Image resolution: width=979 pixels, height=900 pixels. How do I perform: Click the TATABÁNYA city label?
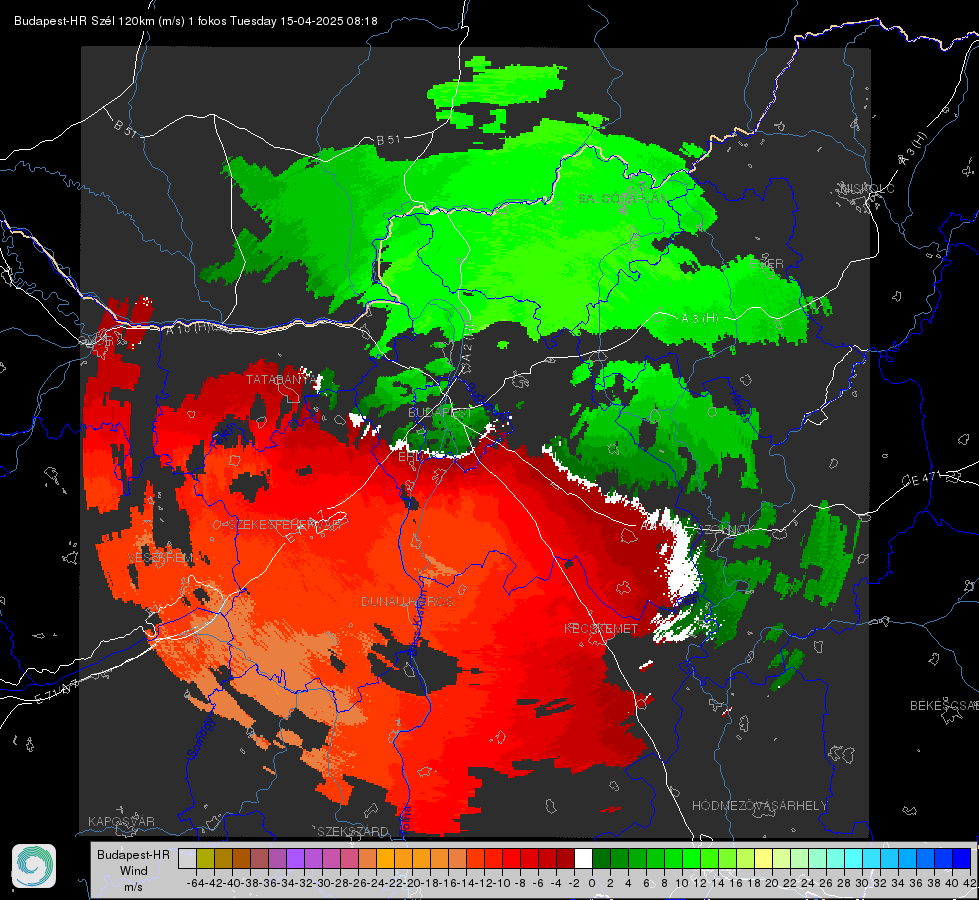pos(282,379)
